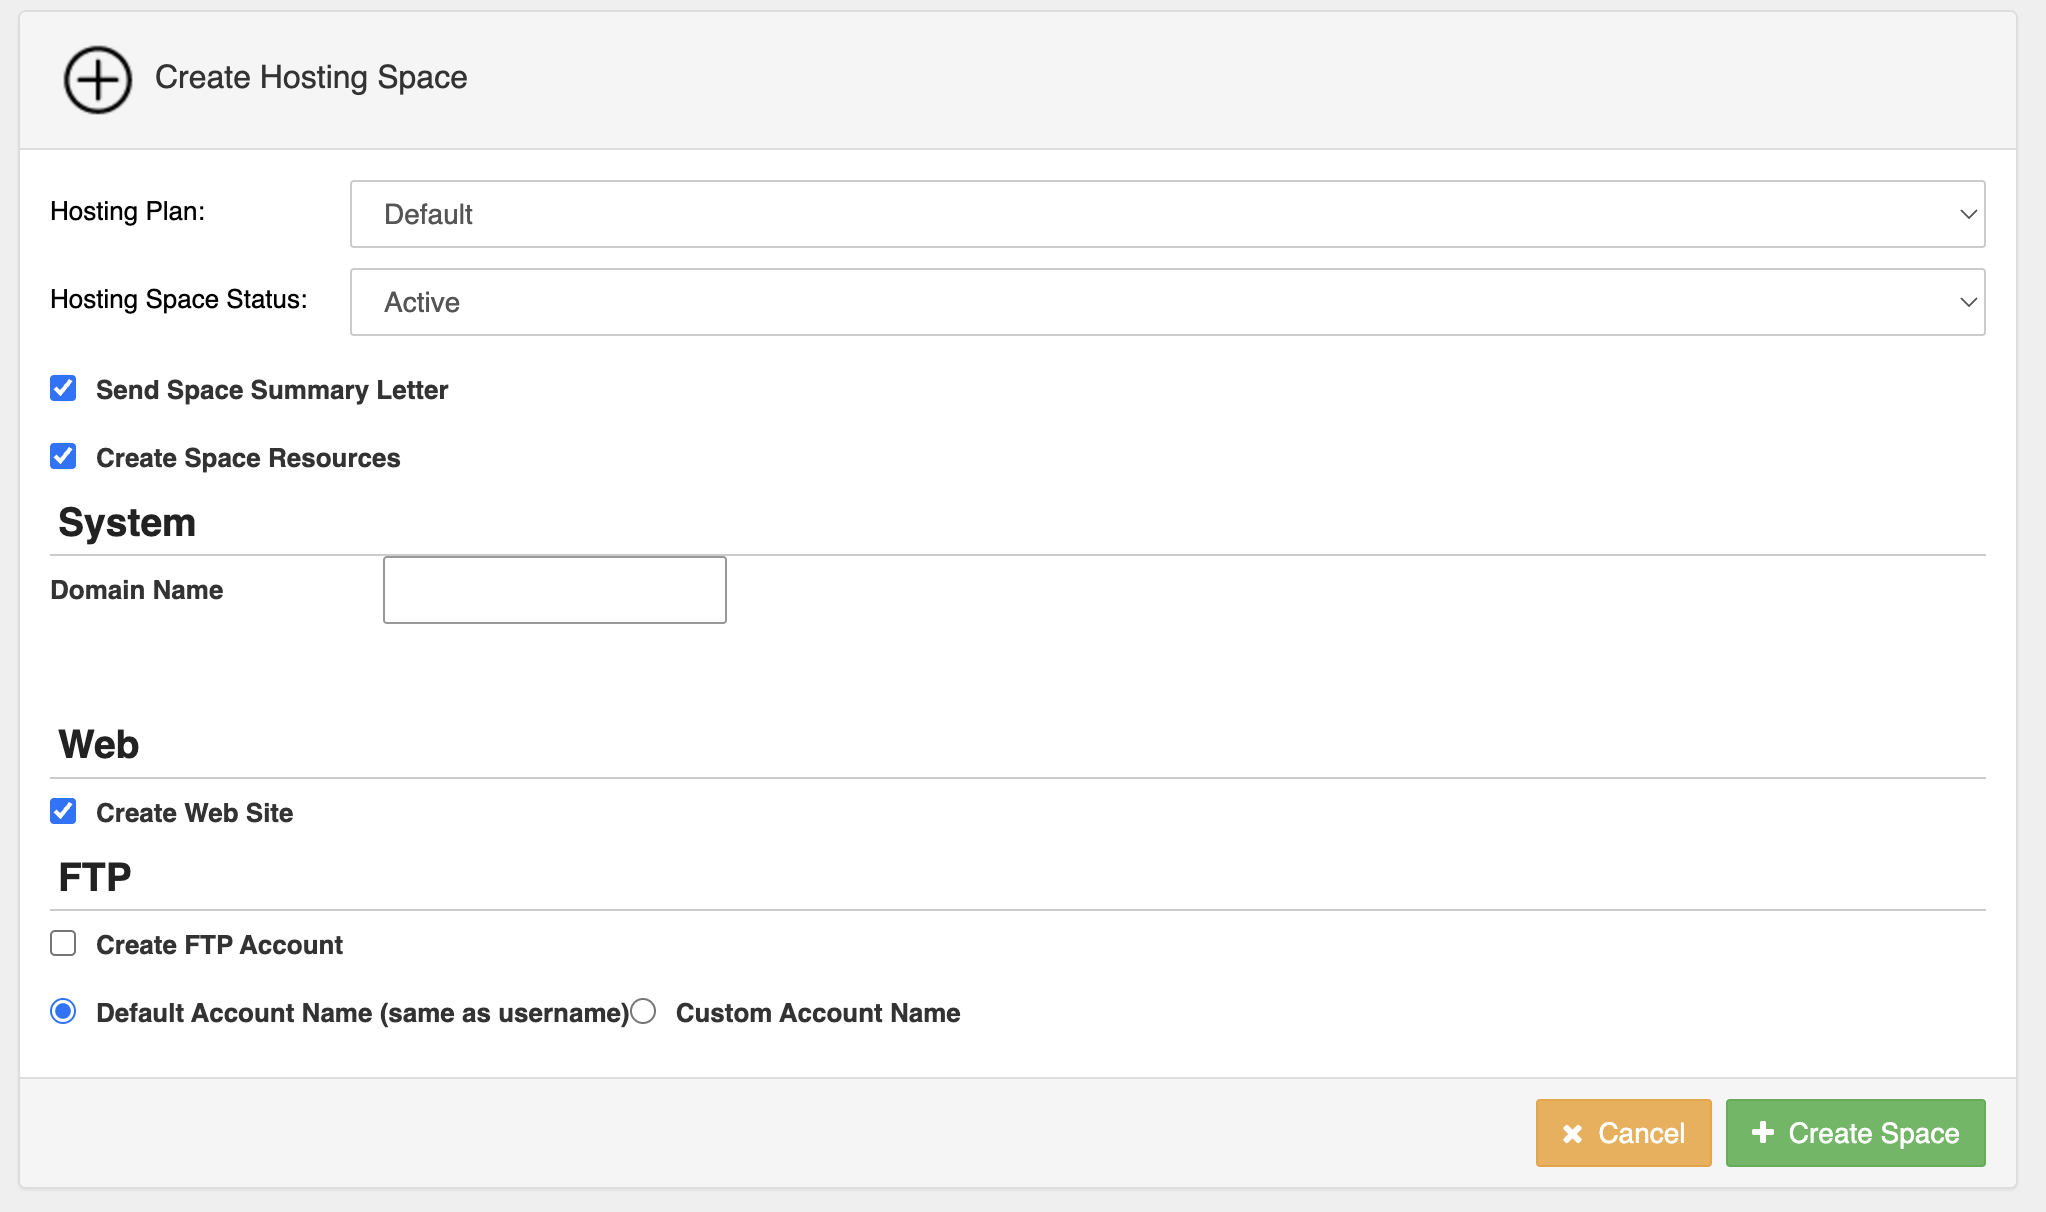Enable the Create FTP Account checkbox
Image resolution: width=2046 pixels, height=1212 pixels.
click(x=63, y=944)
